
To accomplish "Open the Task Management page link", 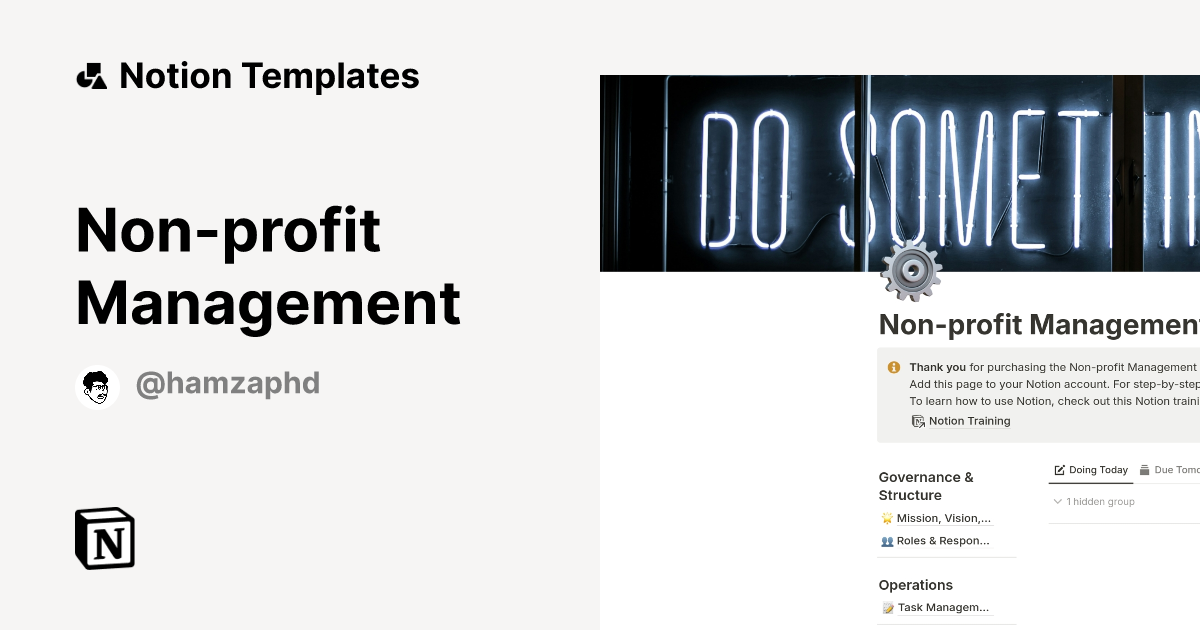I will [944, 607].
